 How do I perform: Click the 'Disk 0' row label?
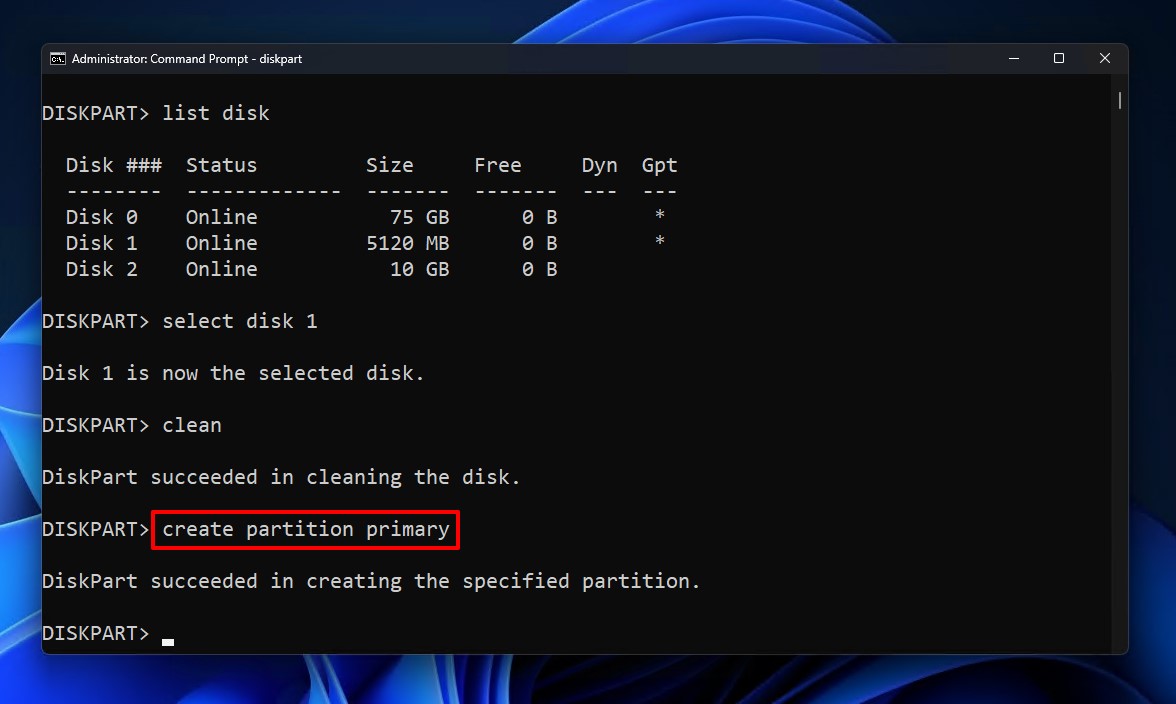(101, 217)
